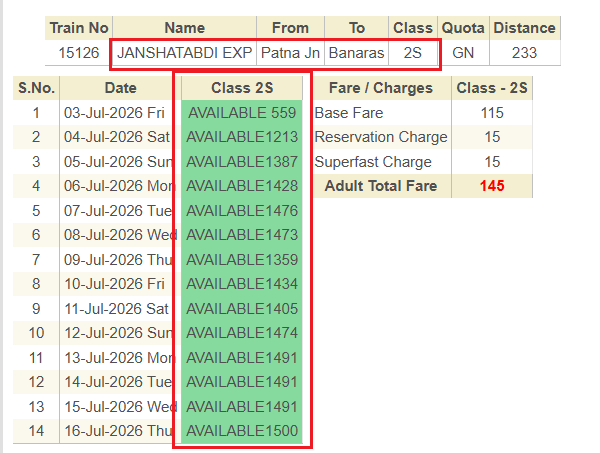Select AVAILABLE1491 for 14-Jul-2026 Tue
Image resolution: width=600 pixels, height=453 pixels.
click(x=242, y=382)
